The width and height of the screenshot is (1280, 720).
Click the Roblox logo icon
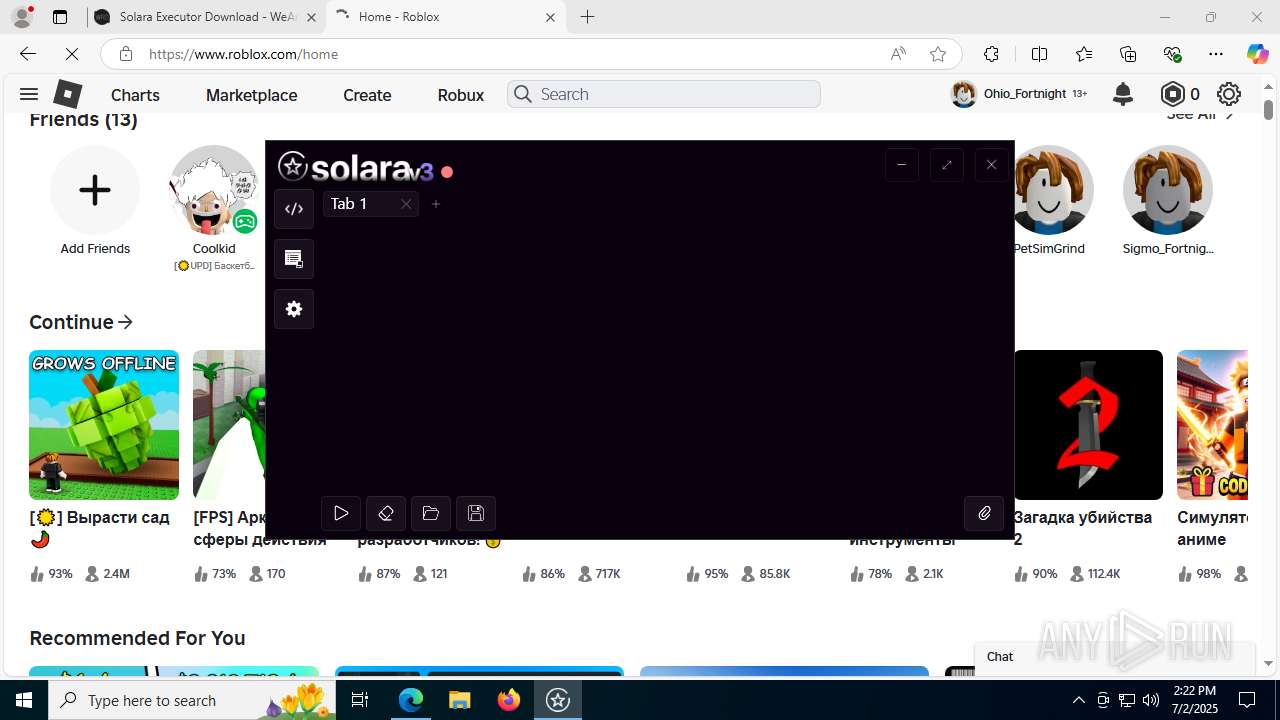coord(67,94)
